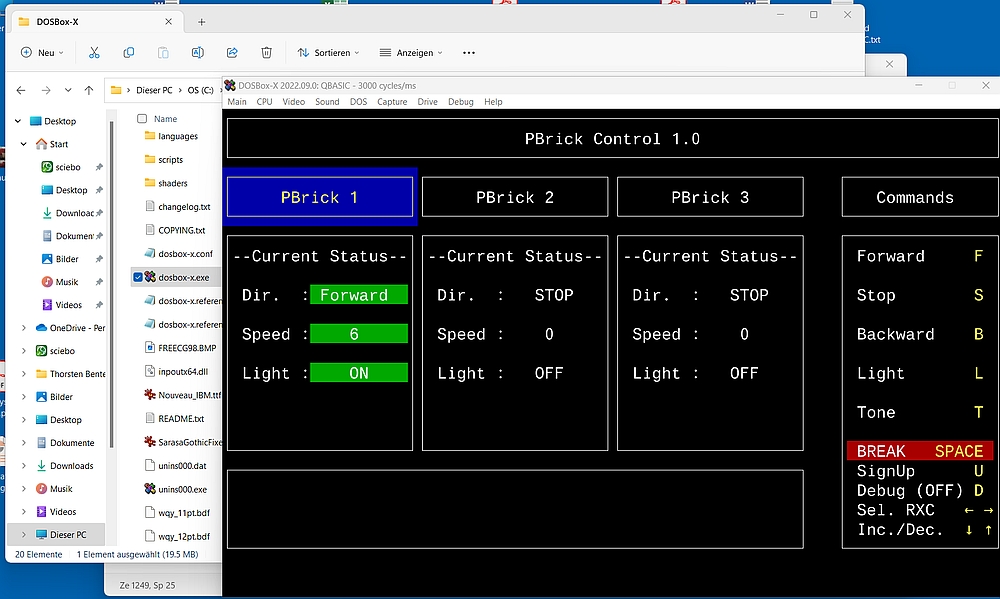Expand the Thorsten Bente folder node
Image resolution: width=1000 pixels, height=599 pixels.
pos(24,374)
